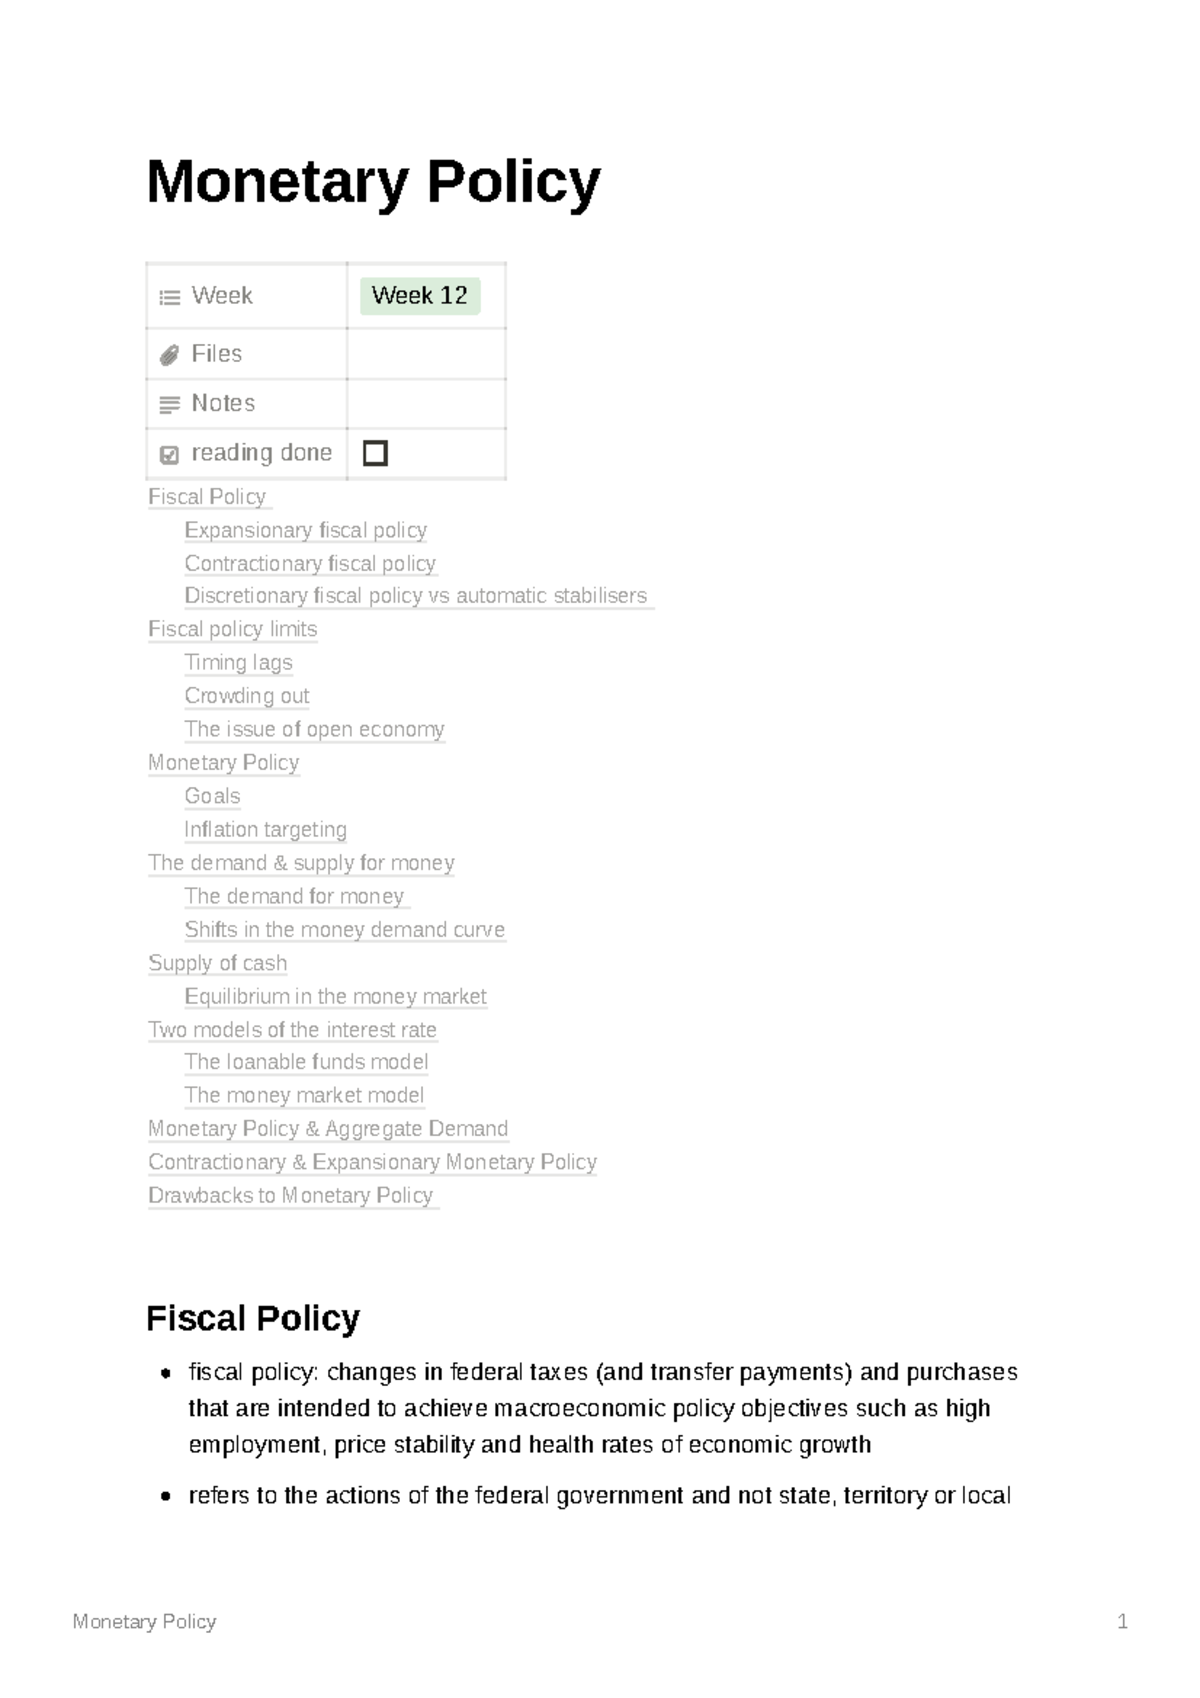
Task: Click the Supply of cash link
Action: coord(217,963)
